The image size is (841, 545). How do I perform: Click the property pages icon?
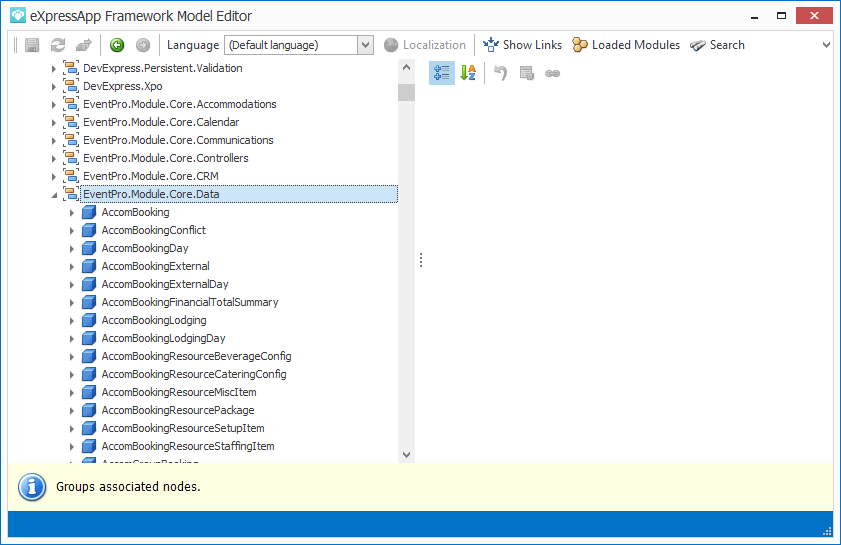pos(527,73)
